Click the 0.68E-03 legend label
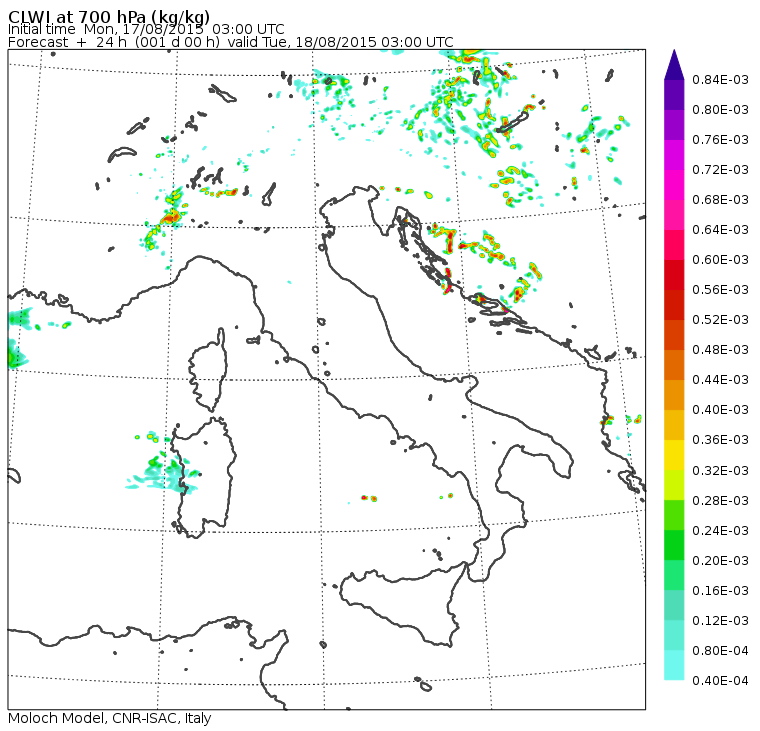The height and width of the screenshot is (731, 760). [720, 200]
